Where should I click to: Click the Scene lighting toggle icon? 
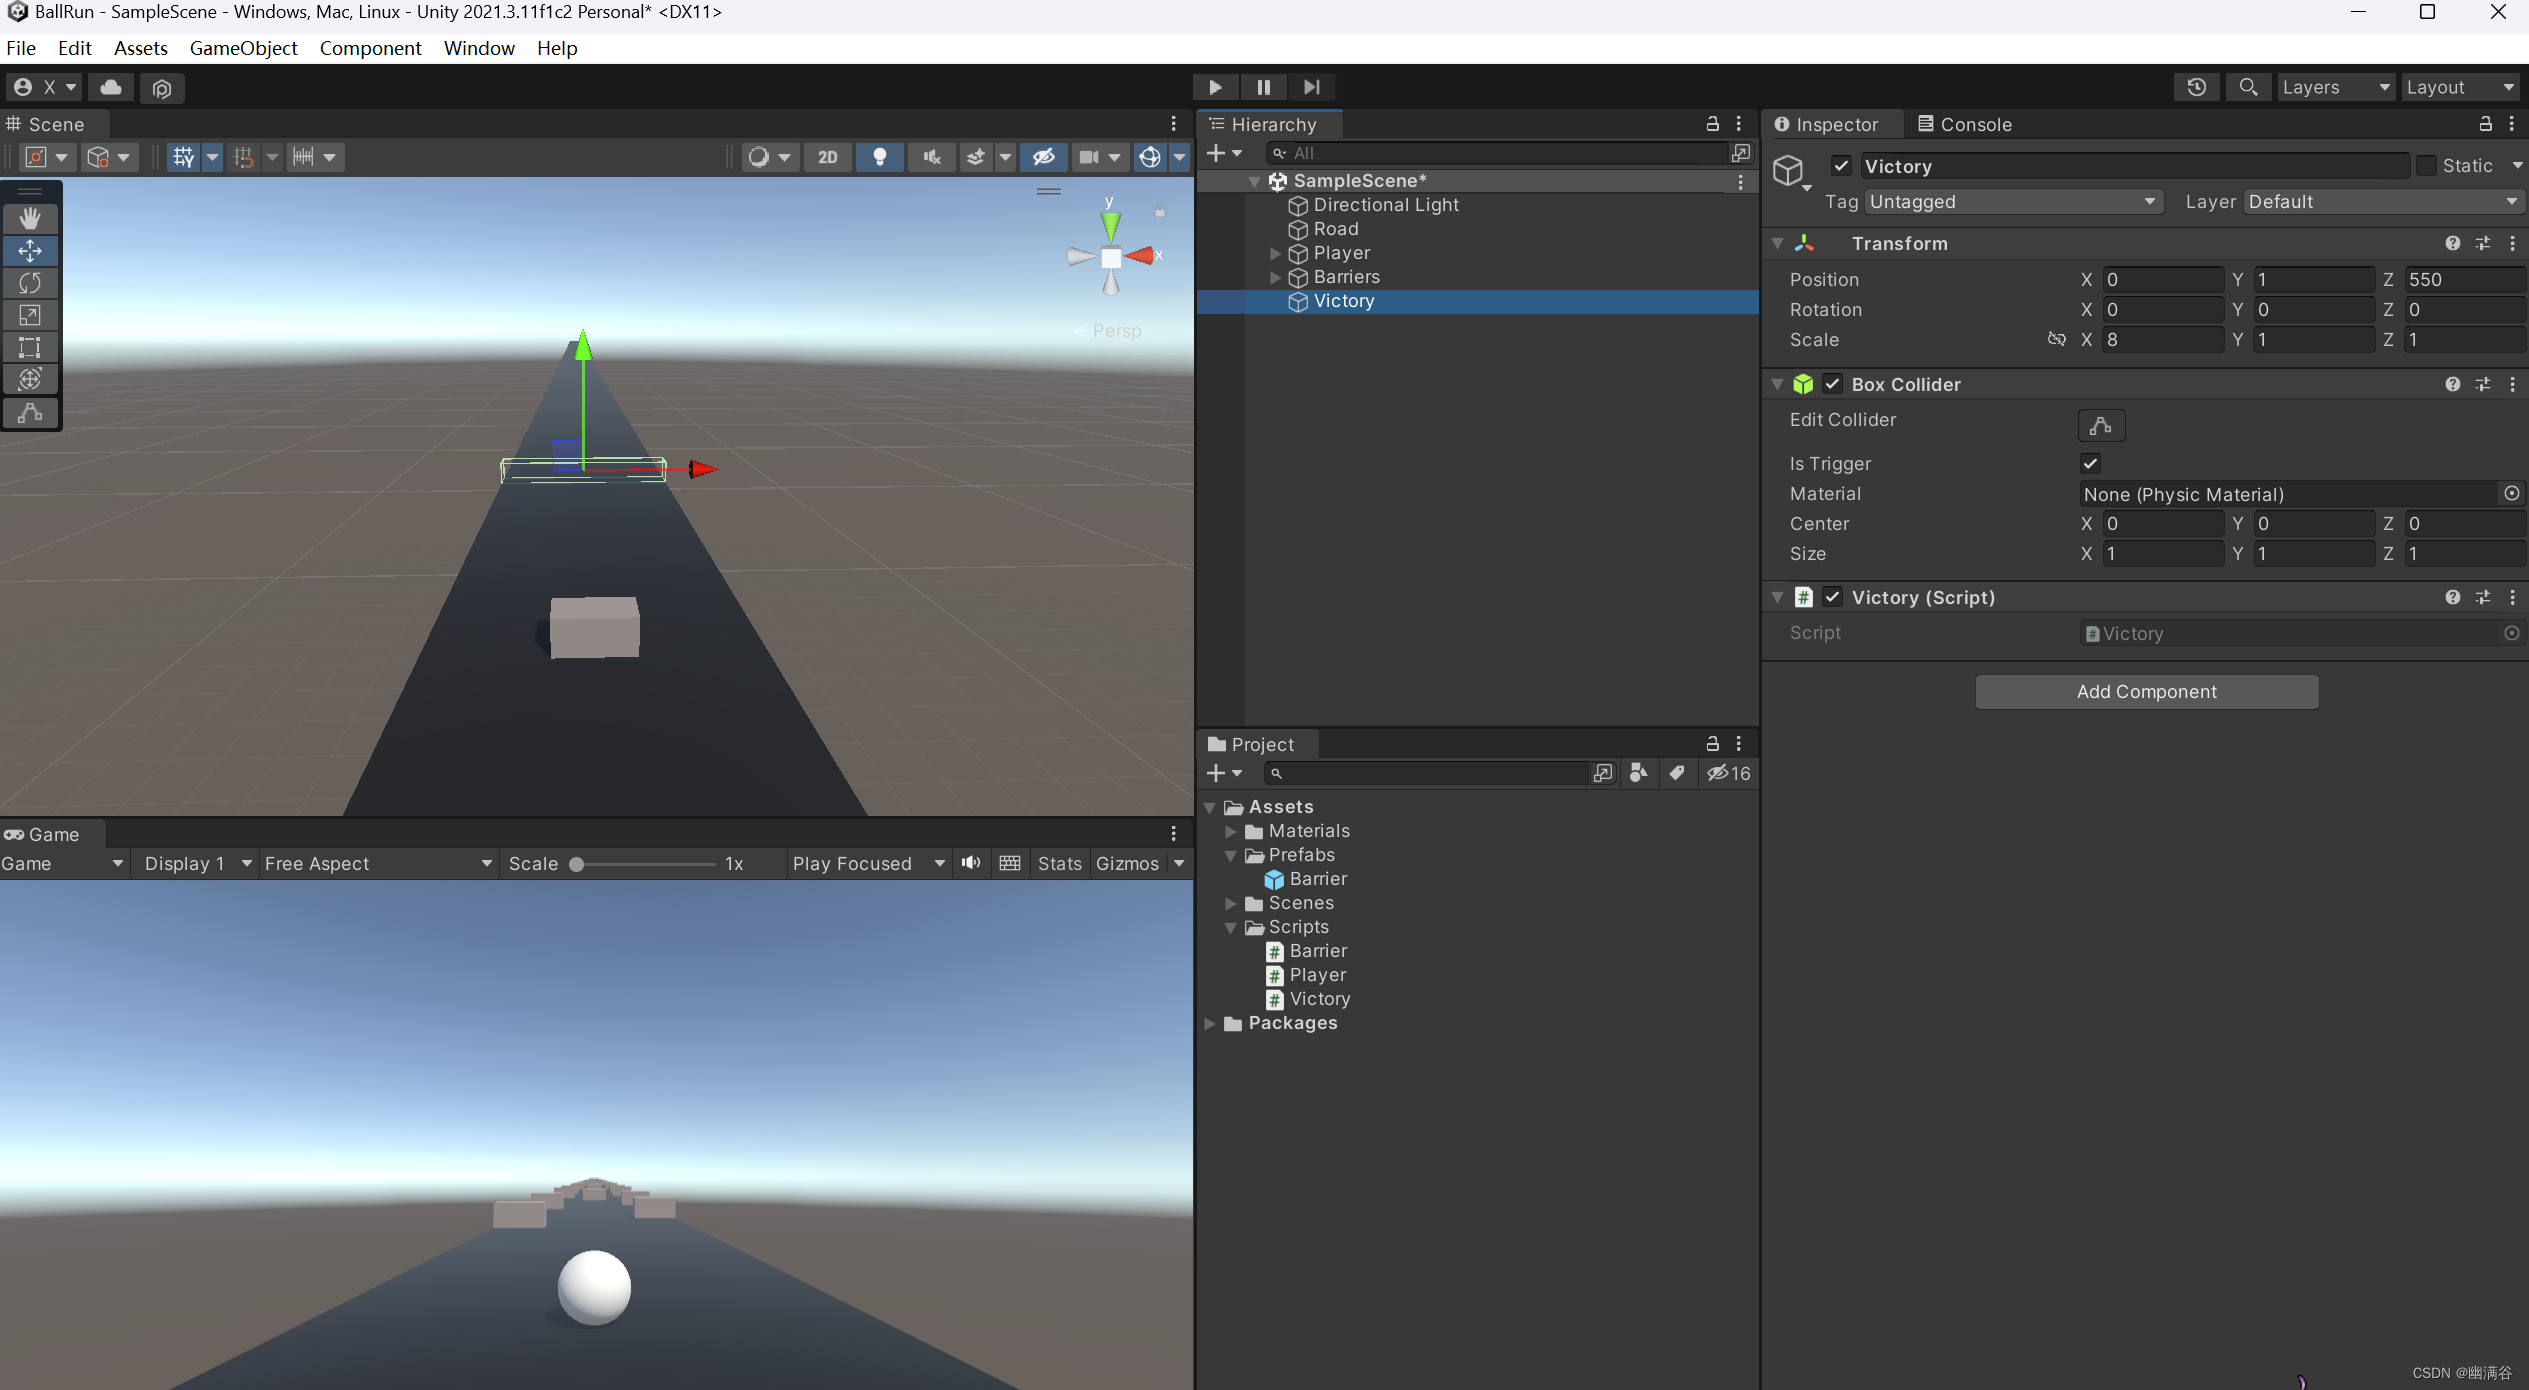880,157
